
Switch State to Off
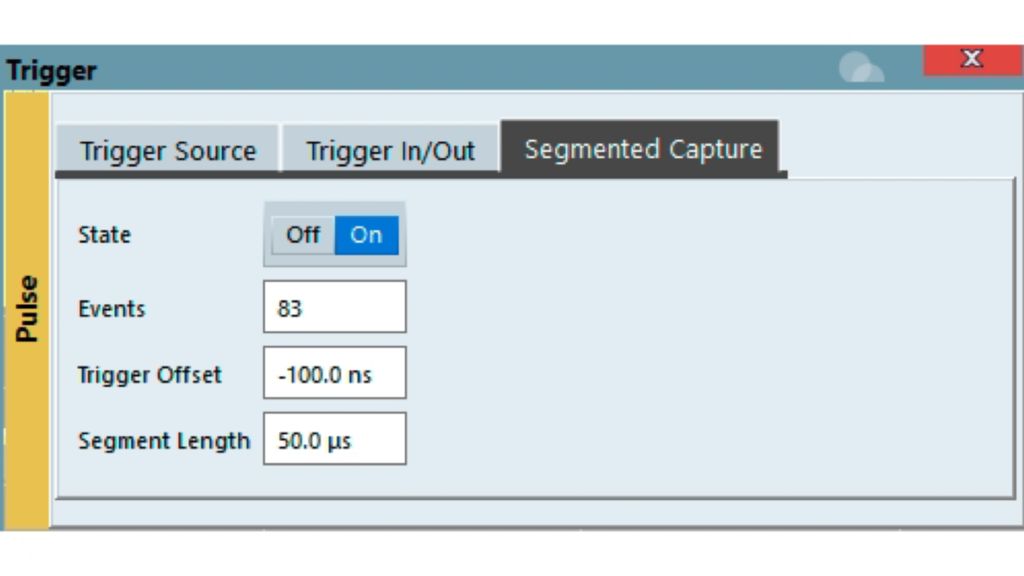(302, 235)
